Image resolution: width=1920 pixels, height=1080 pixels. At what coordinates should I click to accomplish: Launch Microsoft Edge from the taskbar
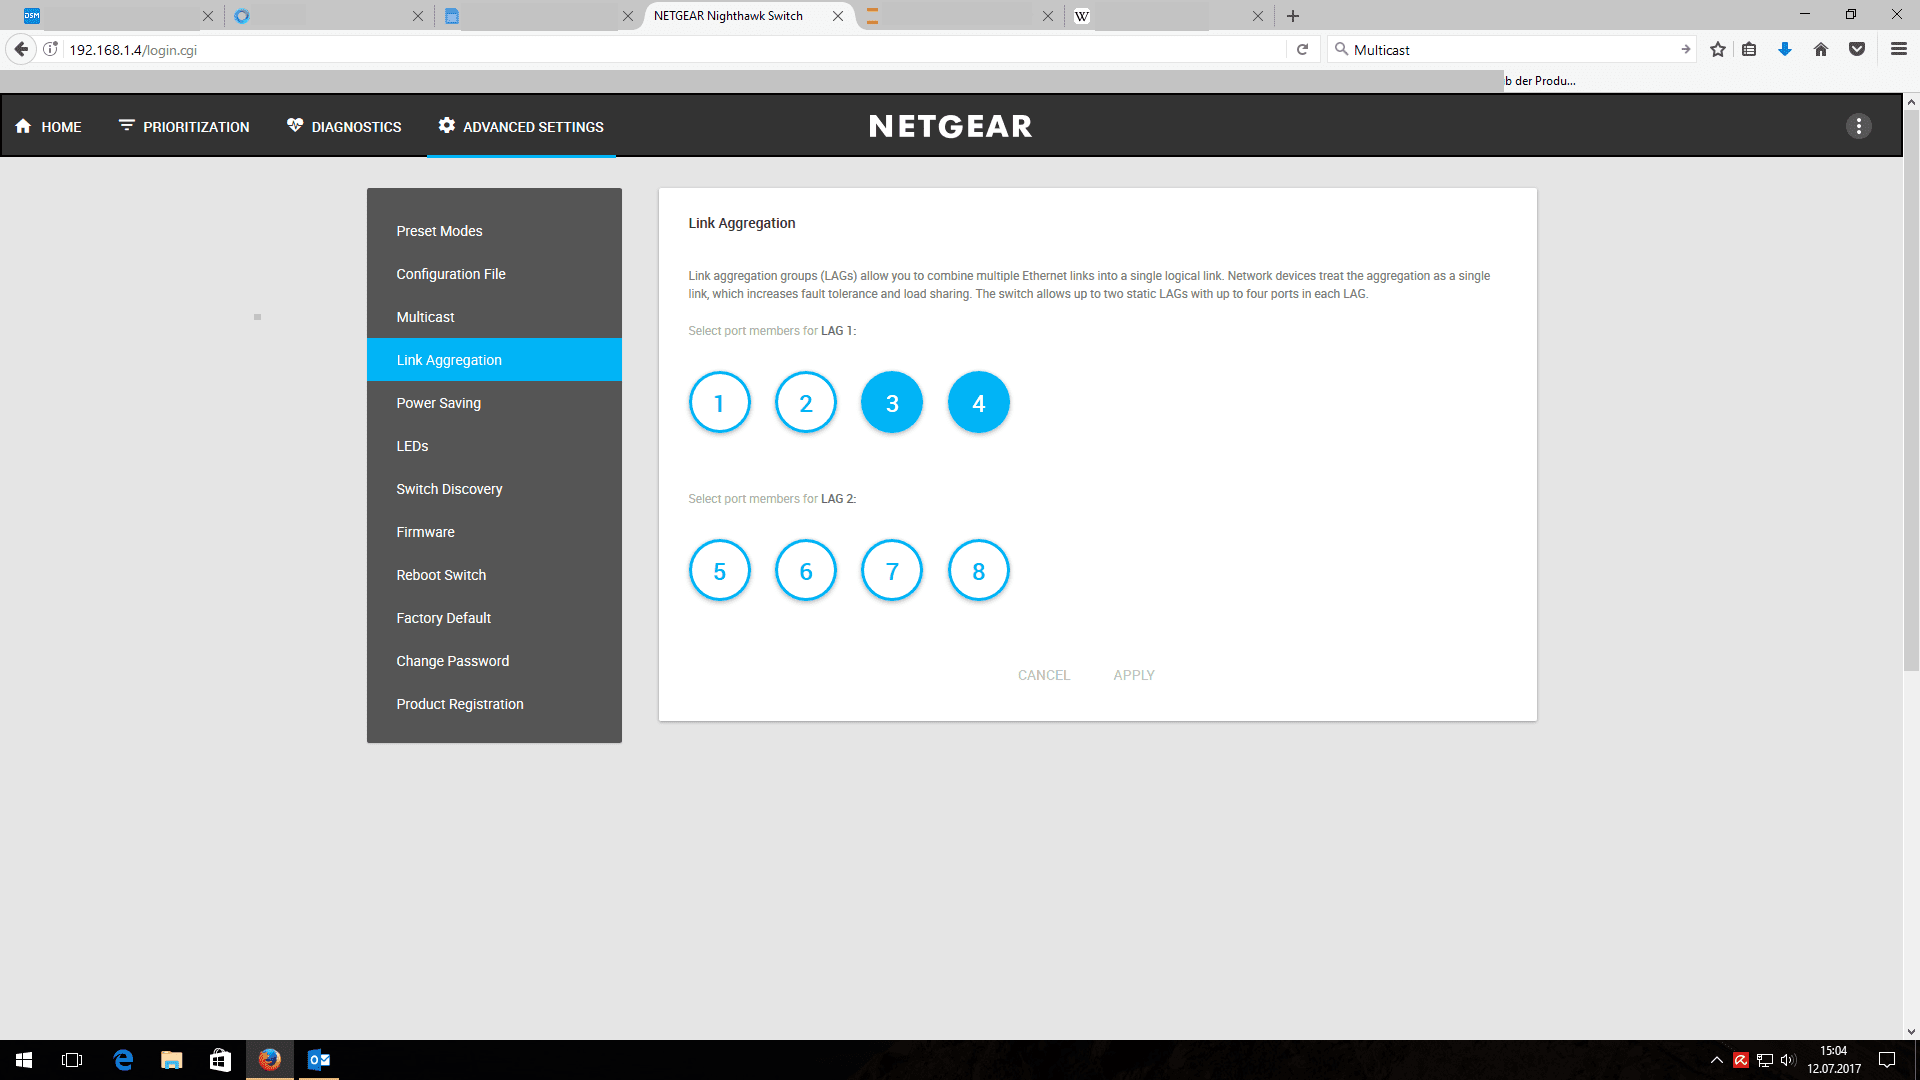[123, 1060]
